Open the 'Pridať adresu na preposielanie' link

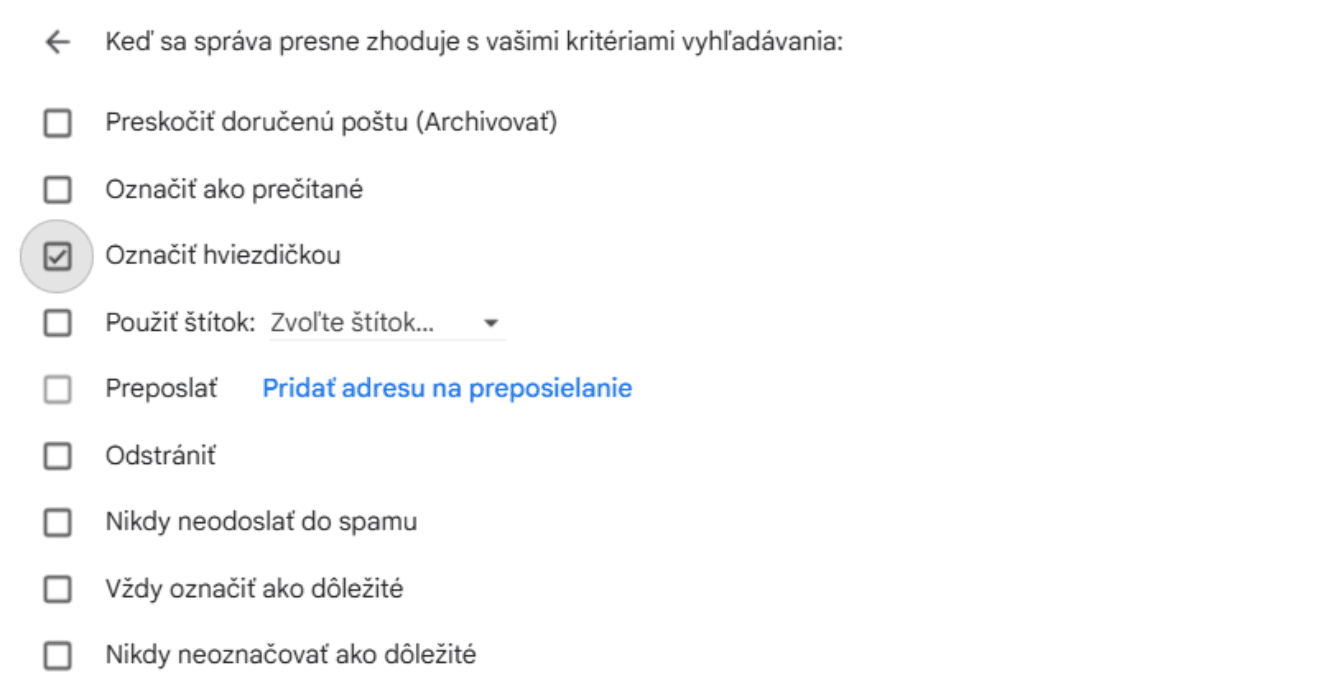(x=447, y=388)
